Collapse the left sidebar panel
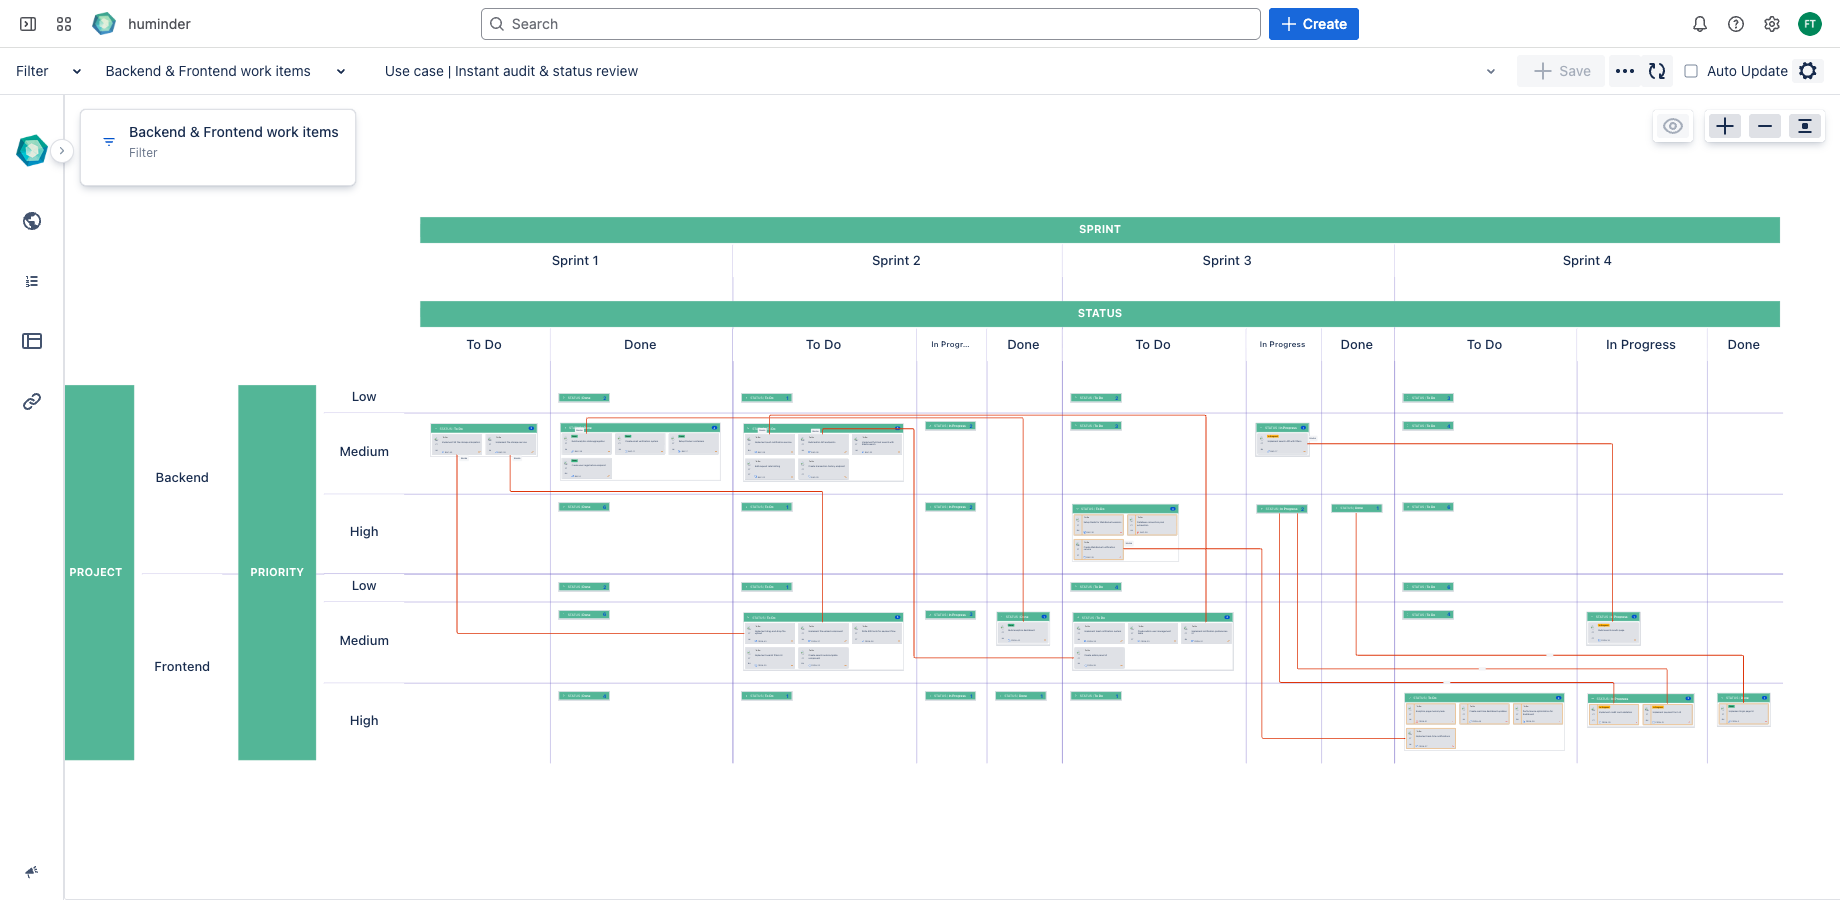The height and width of the screenshot is (900, 1840). 27,23
